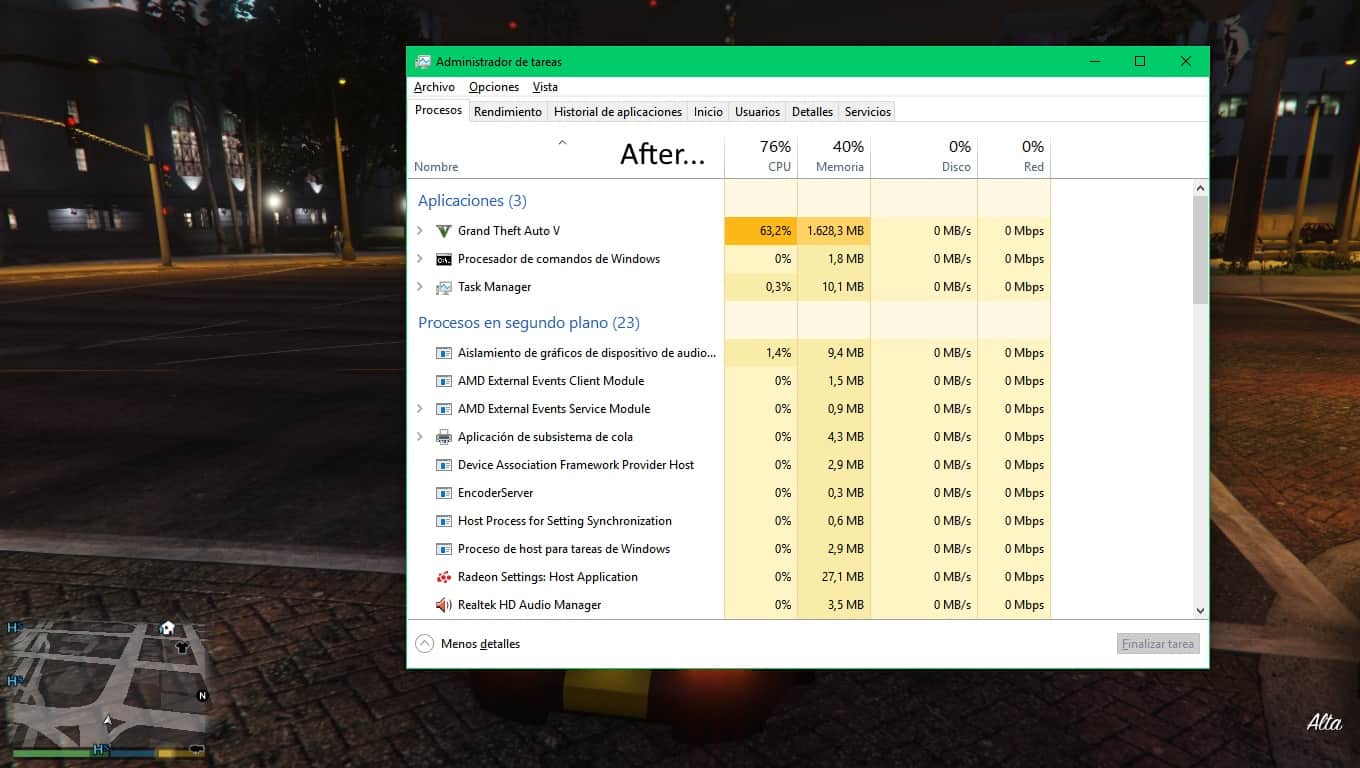
Task: Click the Finalizar tarea button
Action: pos(1158,644)
